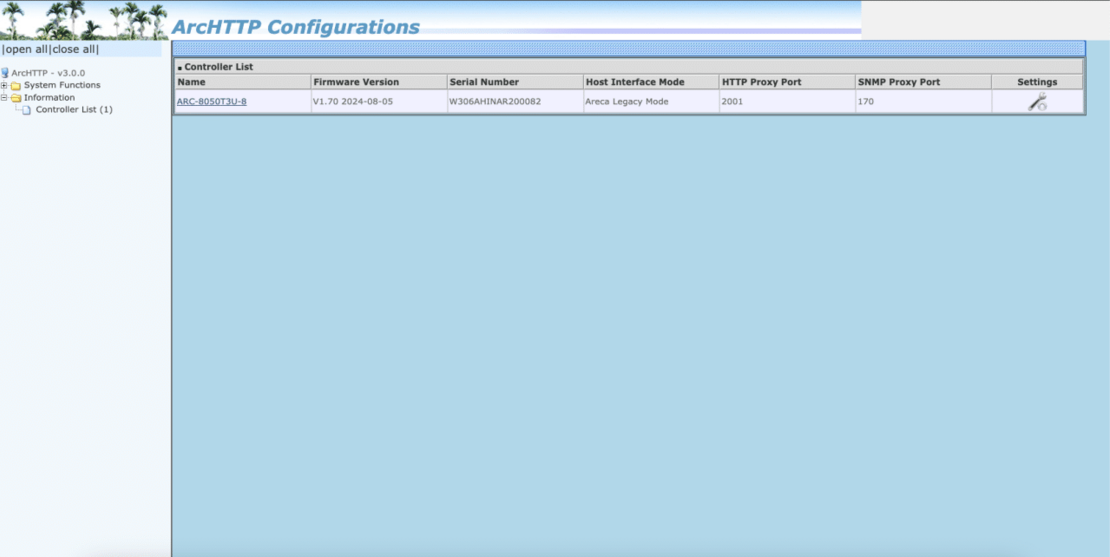
Task: Click the ArcHTTP computer icon in tree
Action: [5, 73]
